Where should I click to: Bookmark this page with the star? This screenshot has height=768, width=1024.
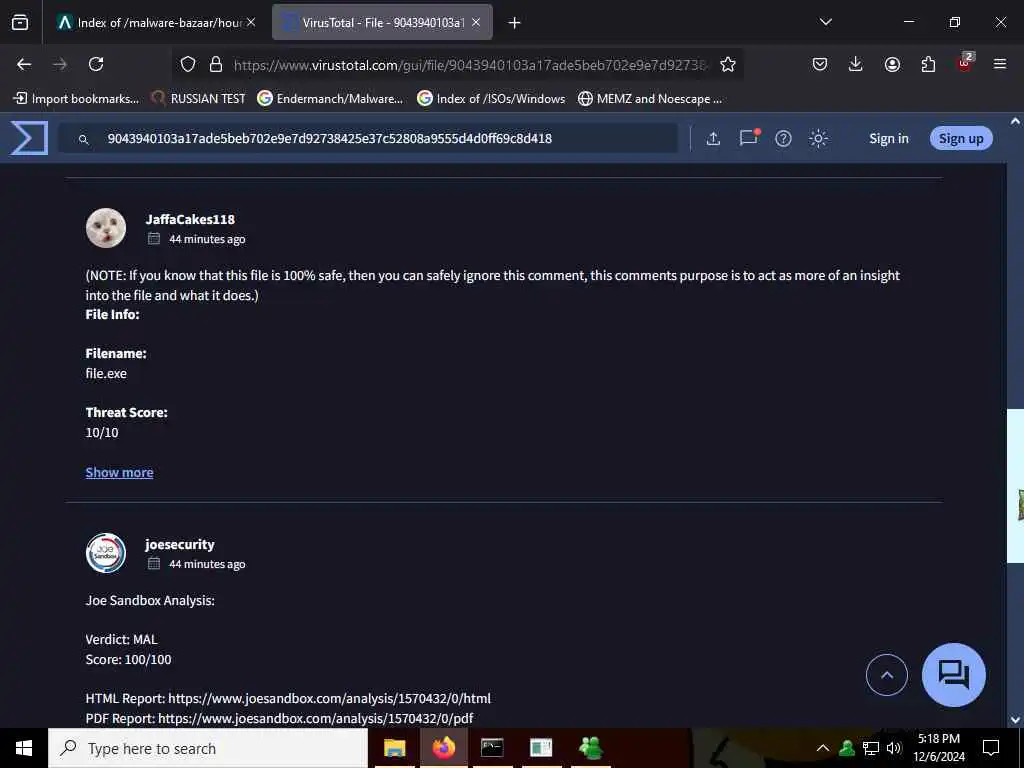728,64
